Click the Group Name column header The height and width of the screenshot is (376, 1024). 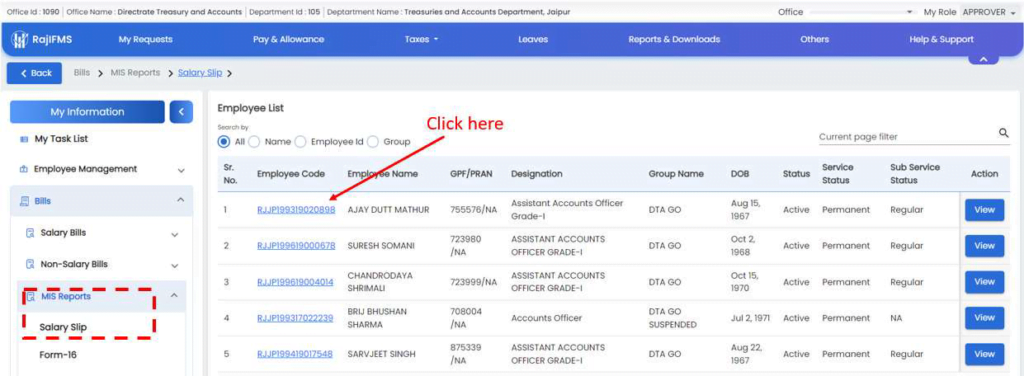click(x=676, y=174)
